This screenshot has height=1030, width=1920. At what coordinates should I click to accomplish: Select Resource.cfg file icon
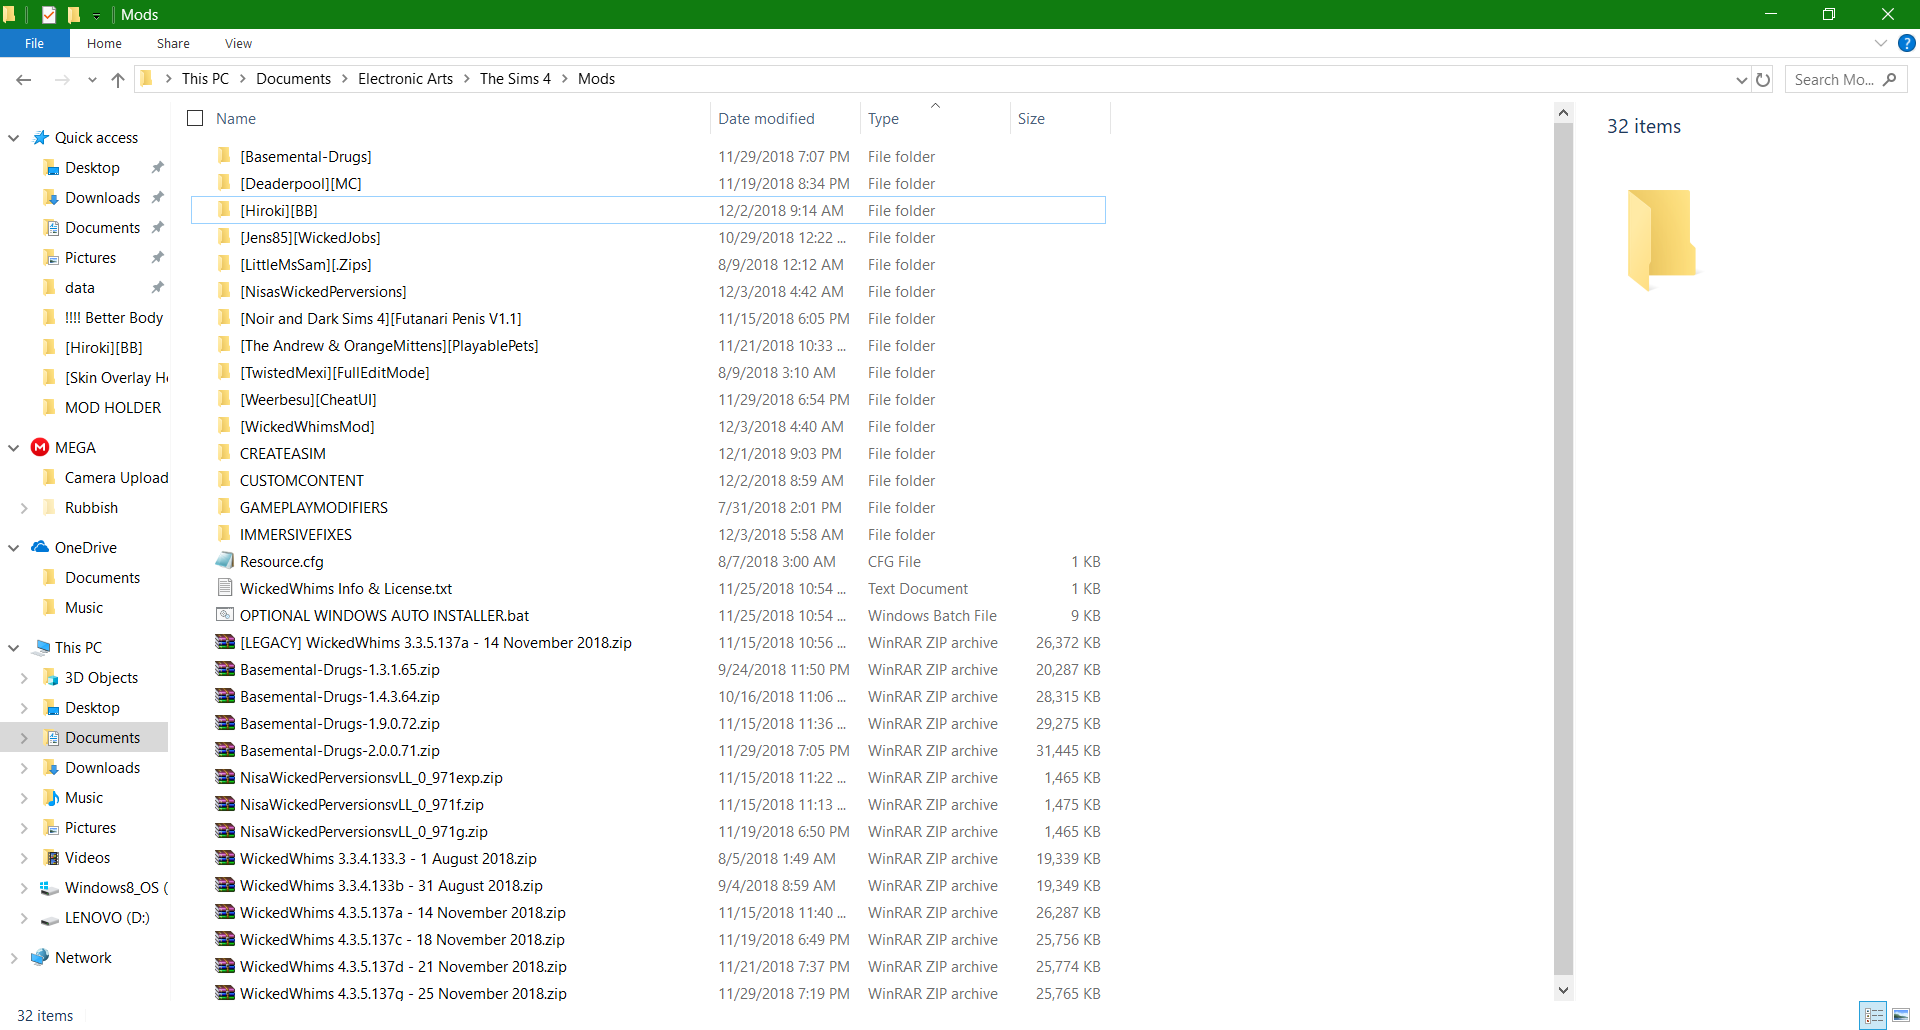(225, 561)
